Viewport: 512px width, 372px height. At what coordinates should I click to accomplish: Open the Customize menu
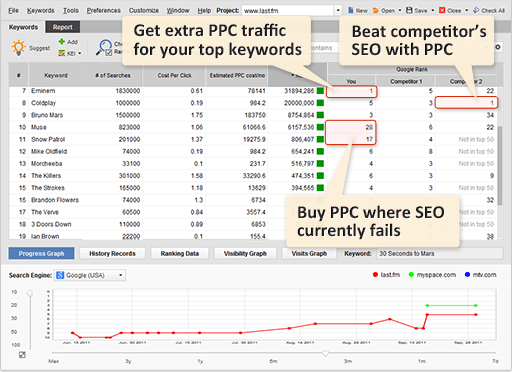pos(144,11)
